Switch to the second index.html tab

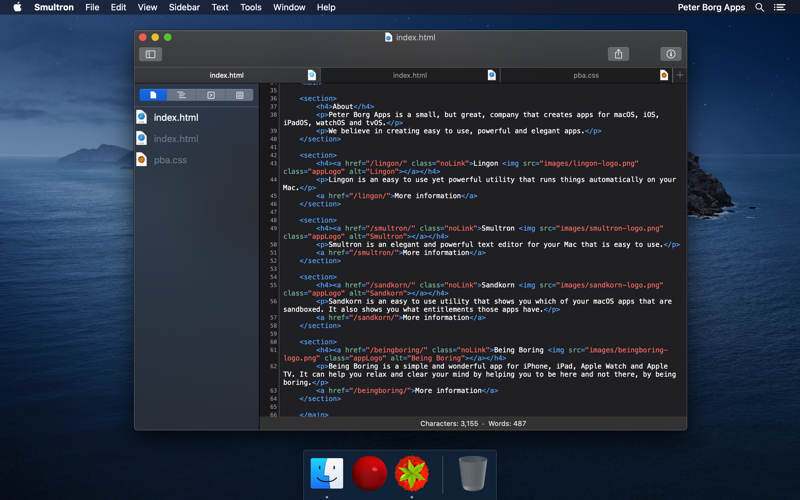click(x=410, y=75)
